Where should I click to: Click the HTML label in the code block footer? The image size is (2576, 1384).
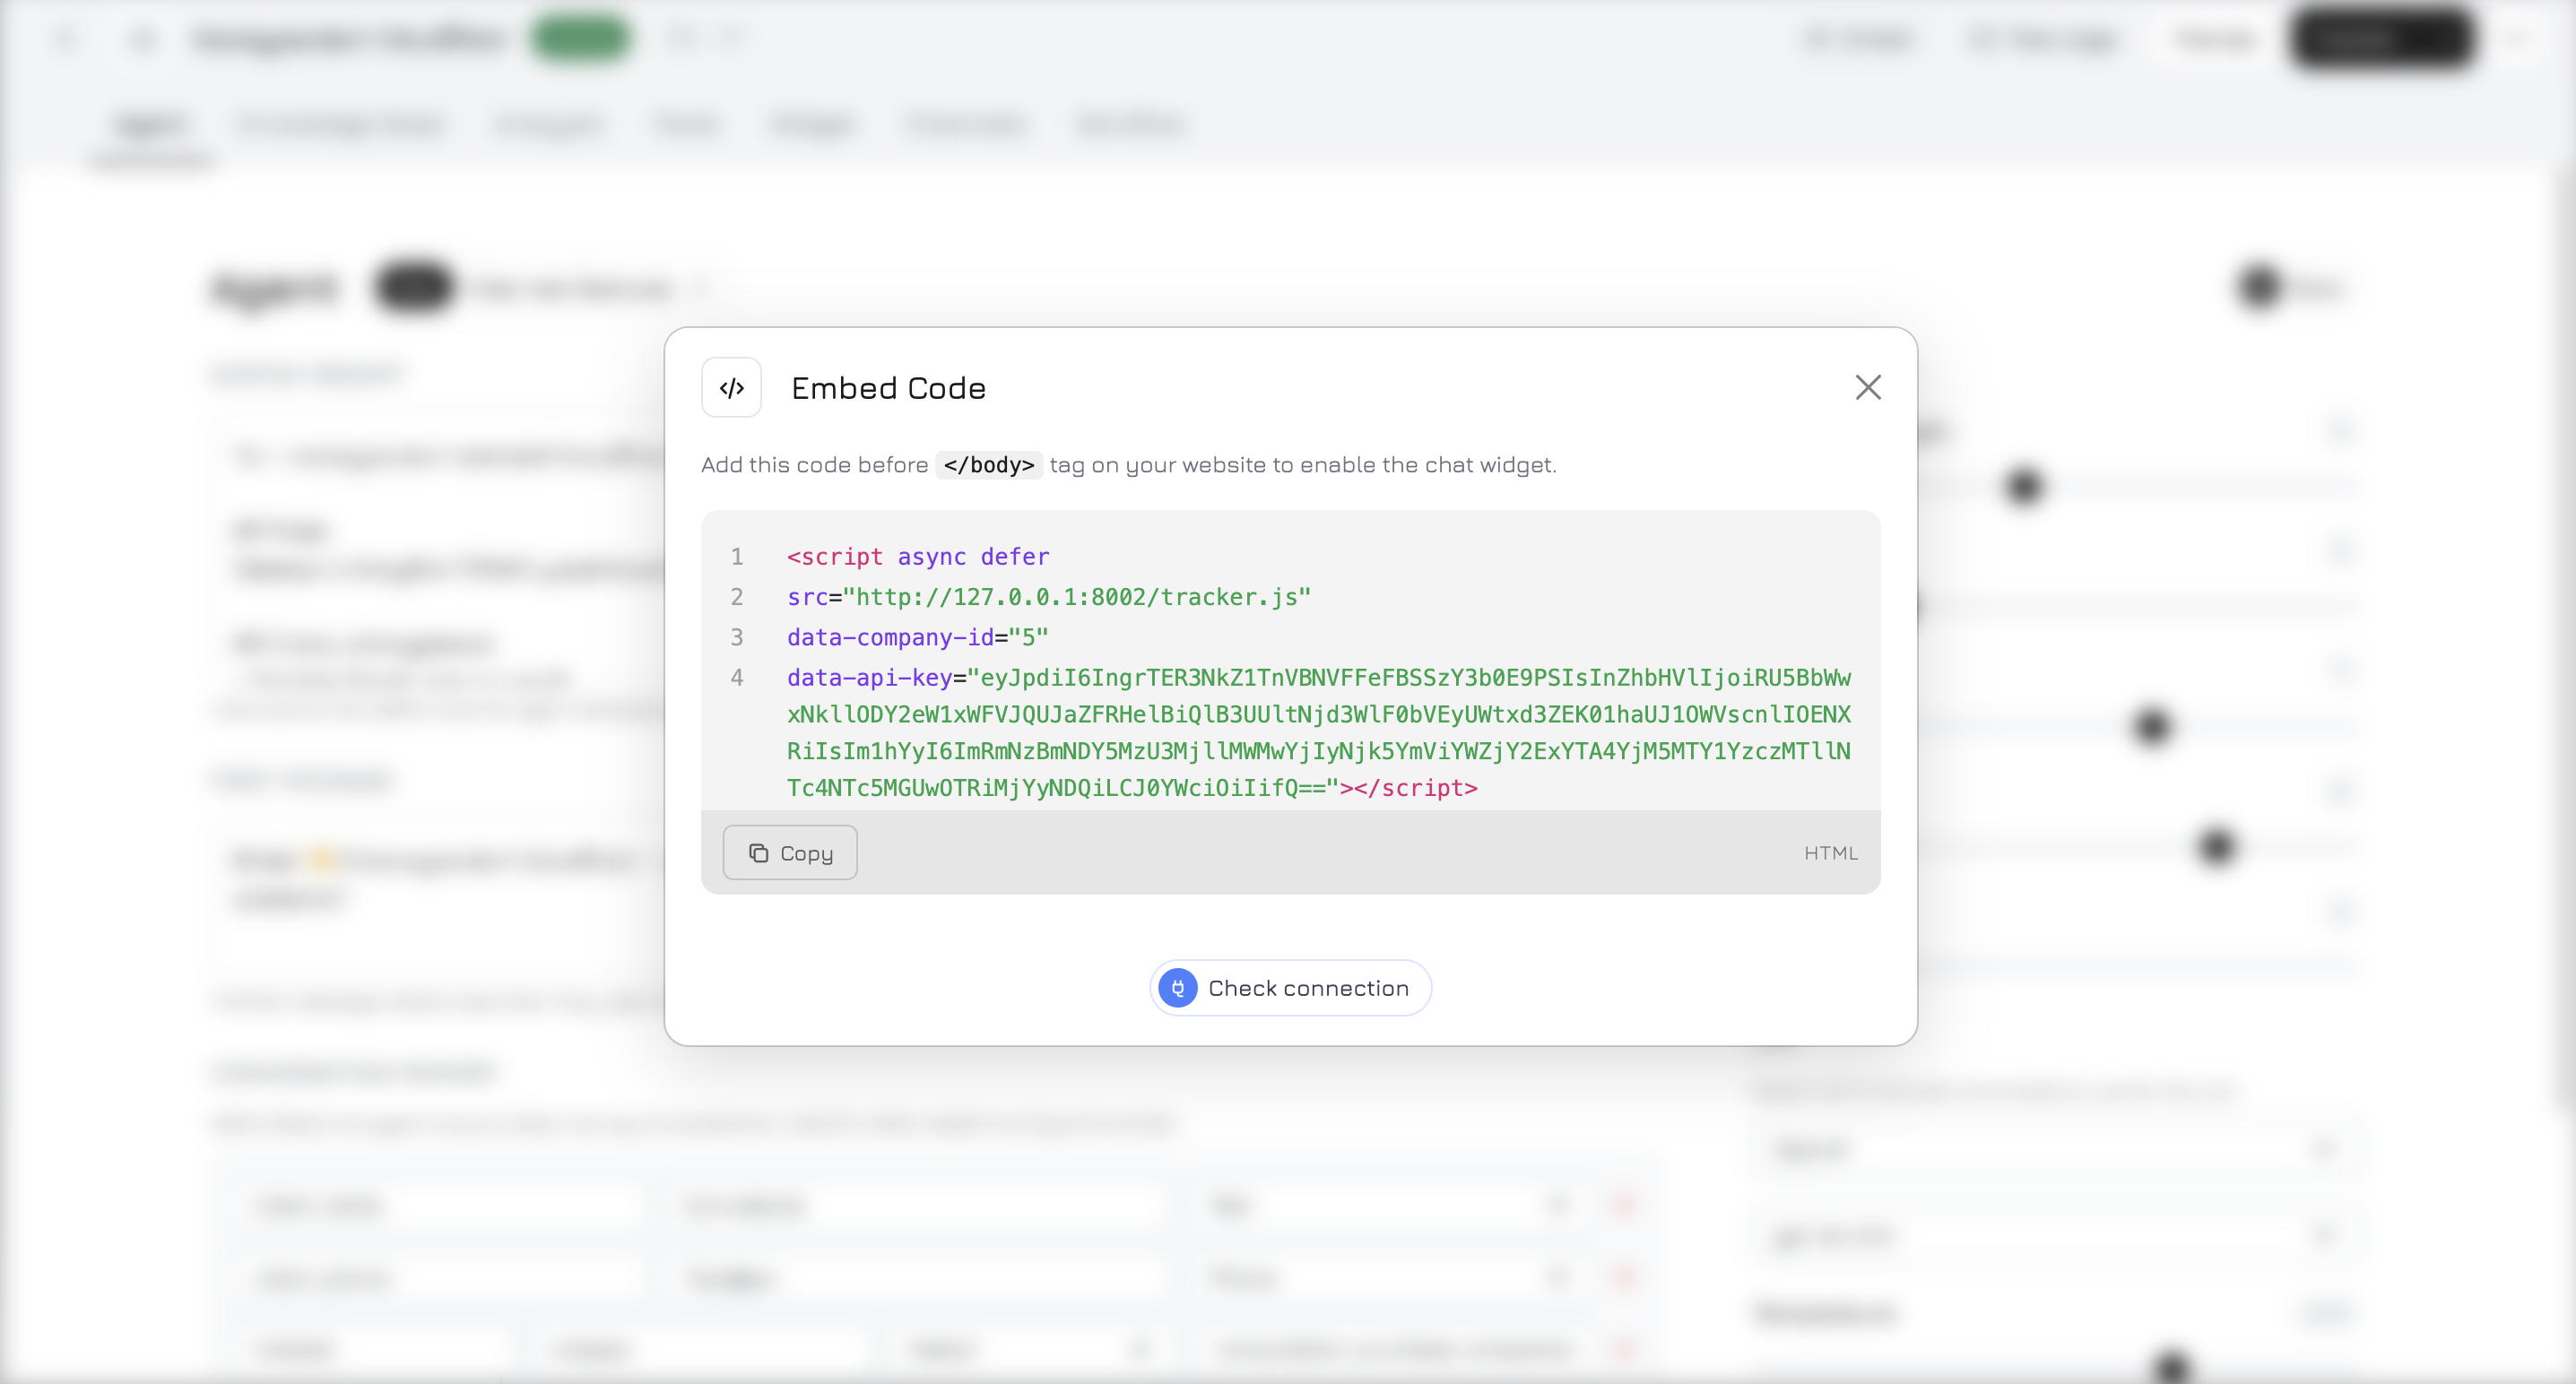(x=1830, y=852)
